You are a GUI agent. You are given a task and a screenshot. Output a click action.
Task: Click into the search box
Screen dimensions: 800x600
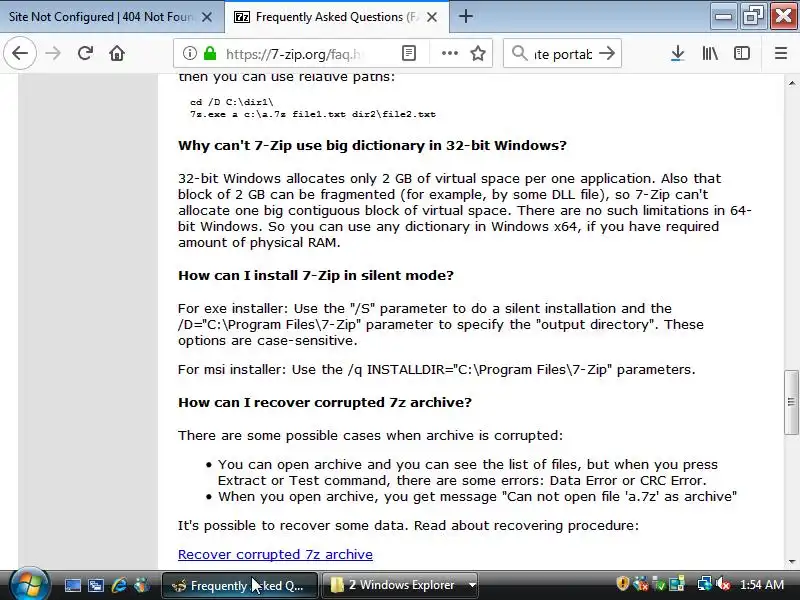[563, 54]
